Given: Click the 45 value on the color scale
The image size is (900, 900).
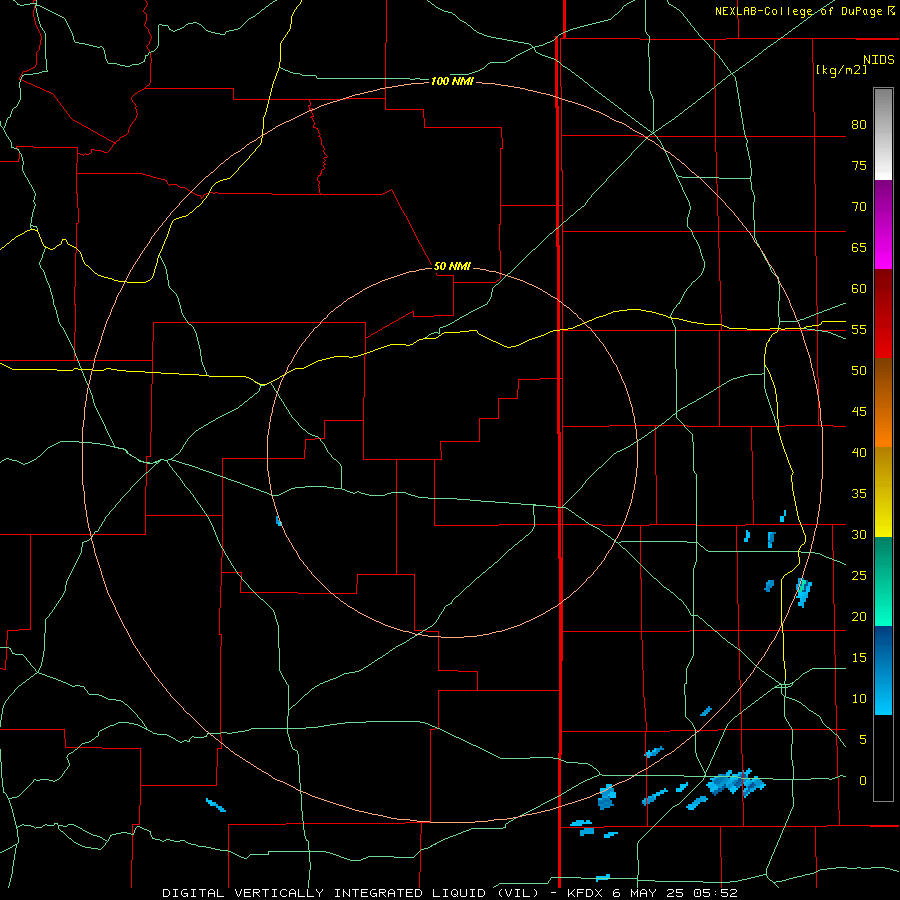Looking at the screenshot, I should [859, 412].
